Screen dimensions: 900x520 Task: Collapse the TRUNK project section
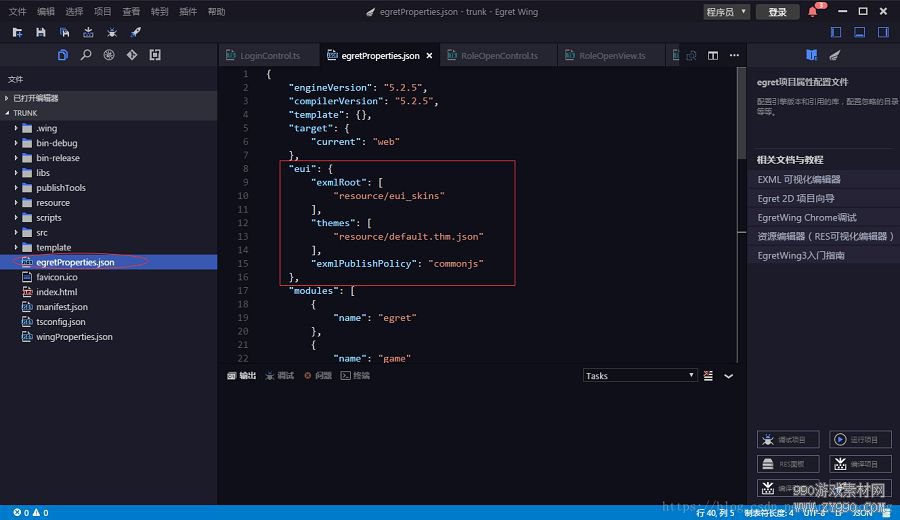point(109,113)
